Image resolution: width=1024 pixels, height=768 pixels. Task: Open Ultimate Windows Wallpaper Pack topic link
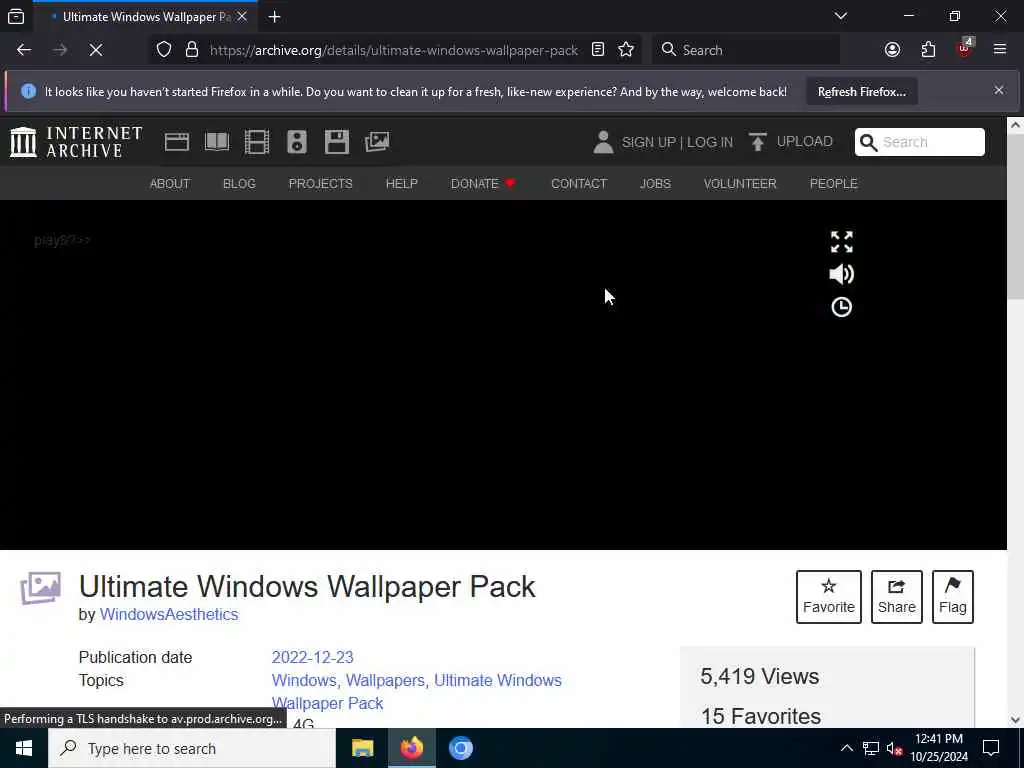[417, 692]
